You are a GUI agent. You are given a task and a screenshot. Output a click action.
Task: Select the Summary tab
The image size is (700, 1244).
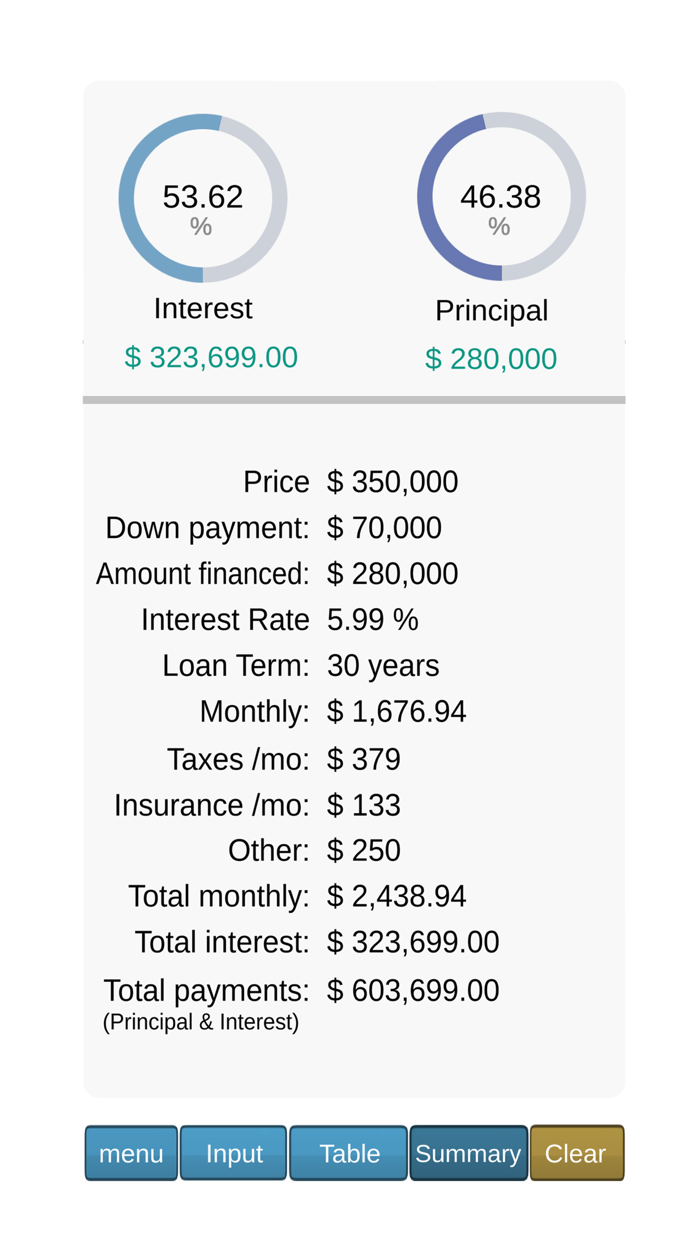click(x=468, y=1153)
